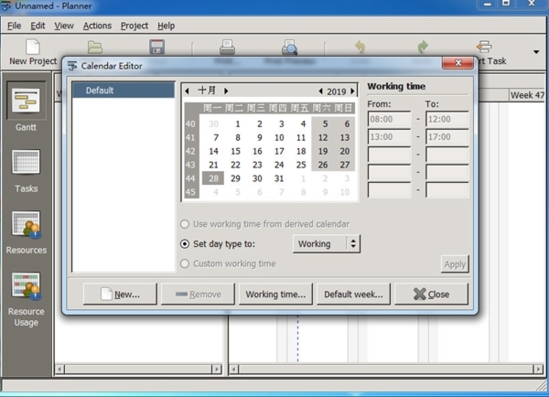
Task: Open the Working day type dropdown
Action: click(326, 244)
